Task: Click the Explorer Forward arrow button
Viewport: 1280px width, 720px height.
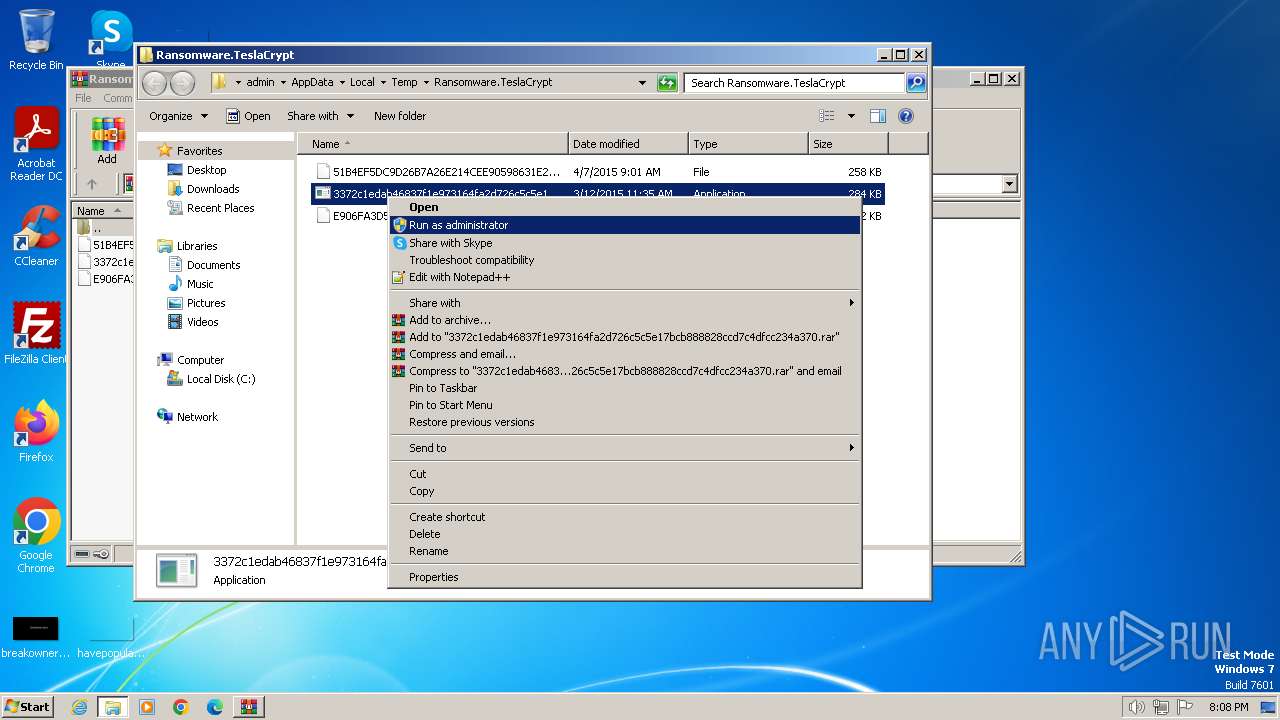Action: 182,83
